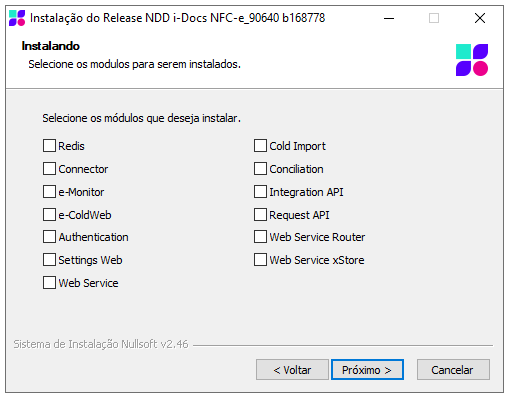Click the NDD installer icon in title bar
510x401 pixels.
pos(17,18)
